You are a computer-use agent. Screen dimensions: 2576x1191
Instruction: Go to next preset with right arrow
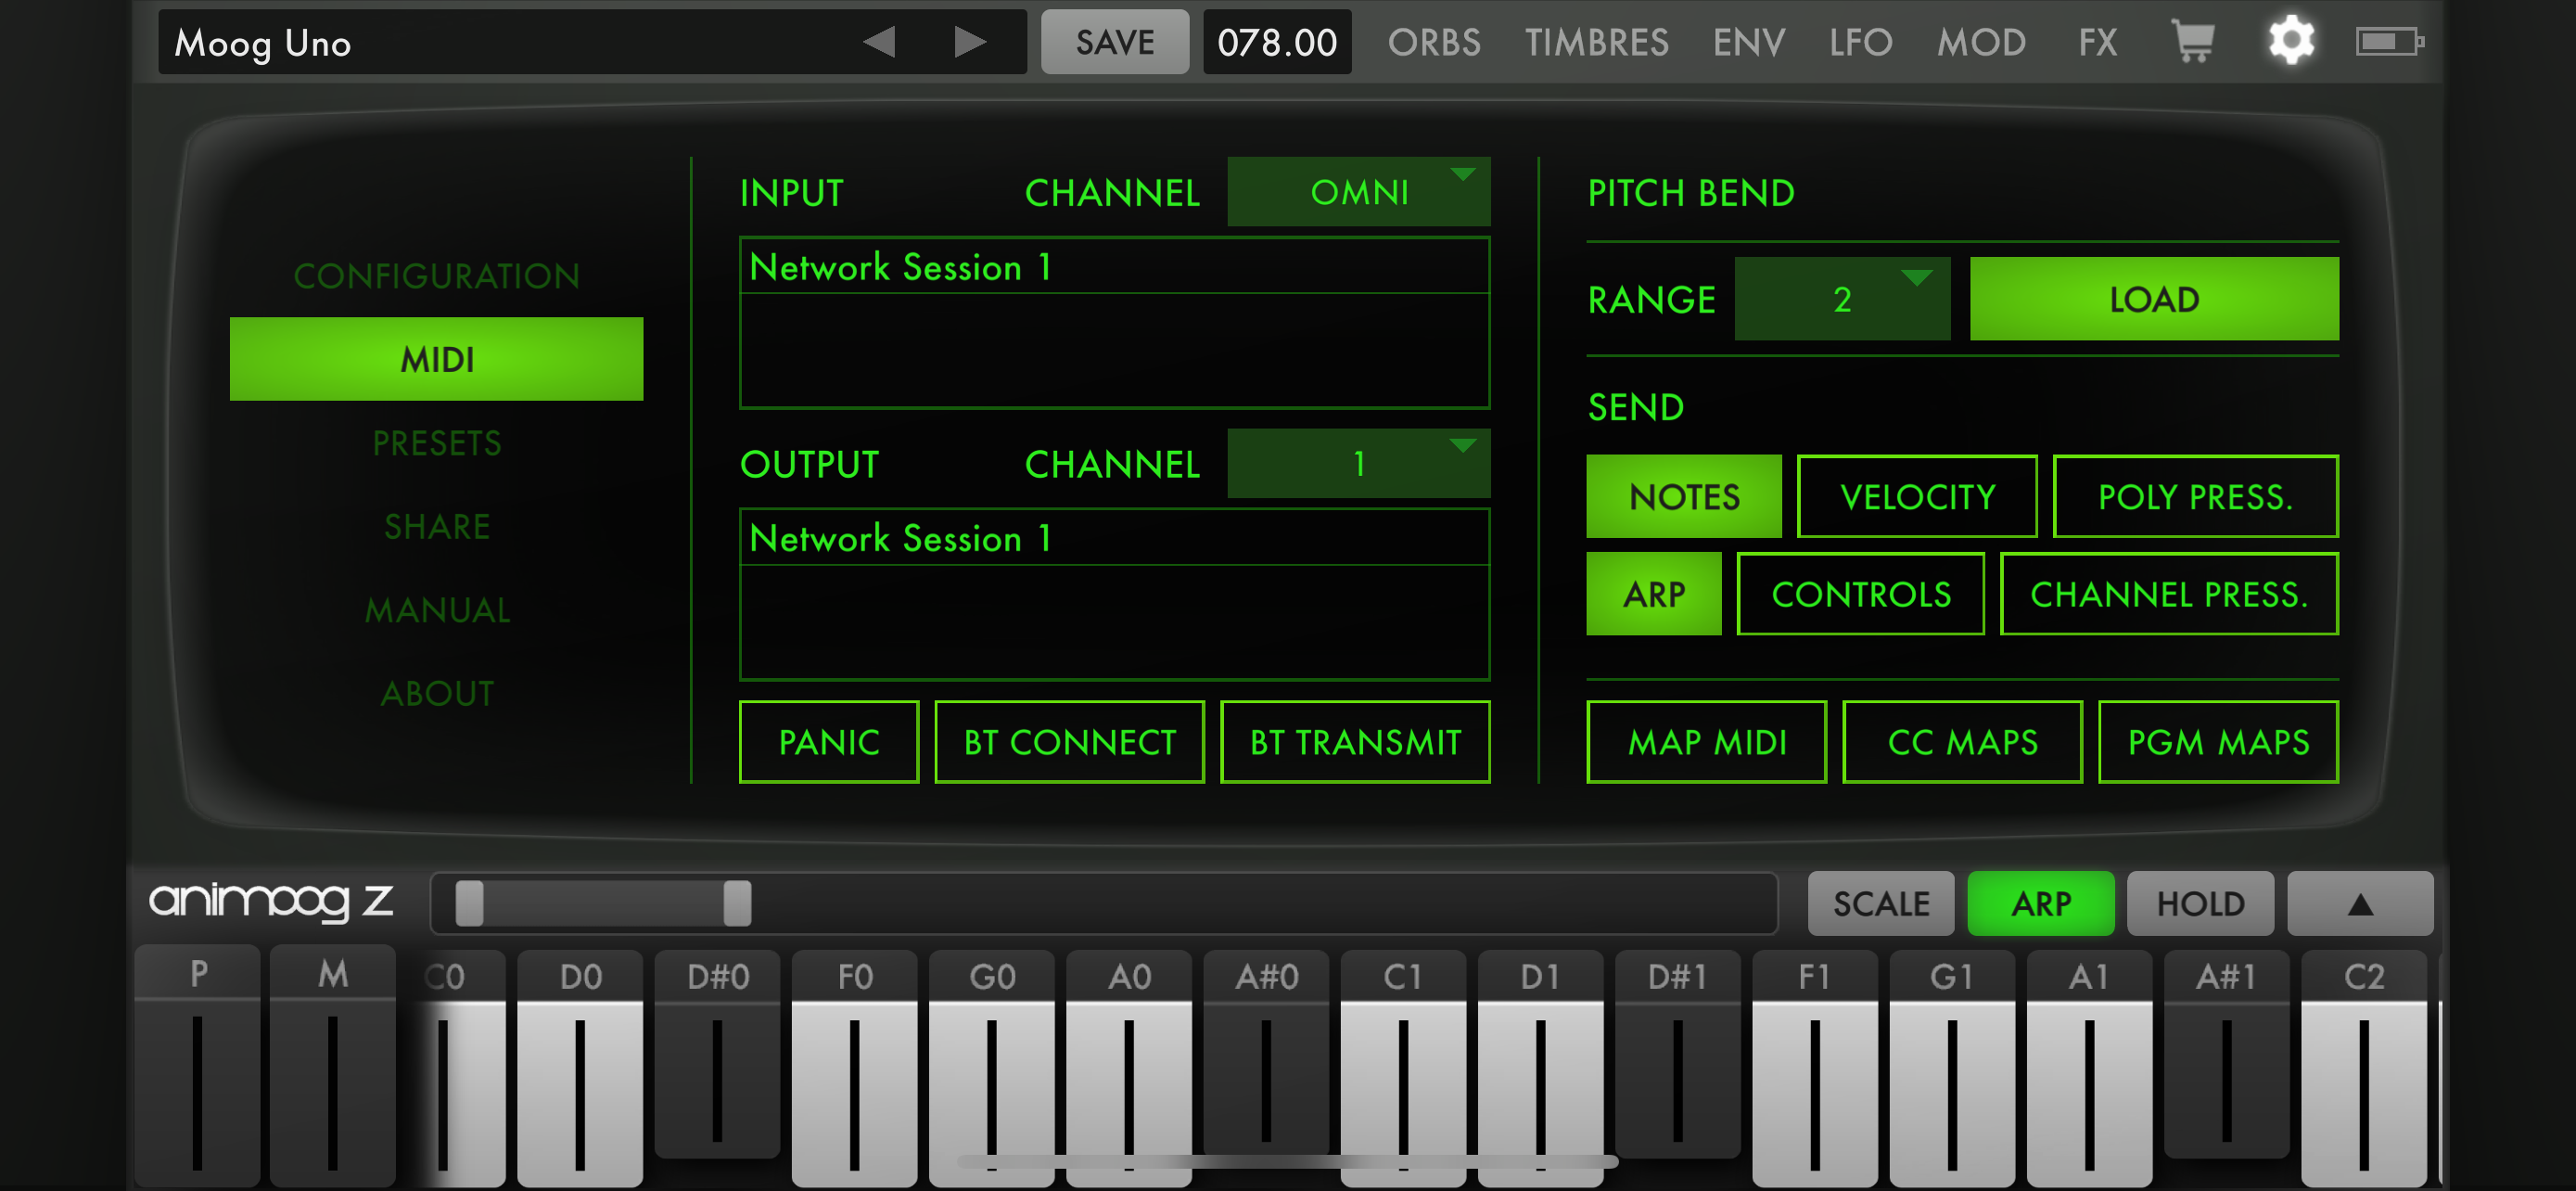click(969, 42)
